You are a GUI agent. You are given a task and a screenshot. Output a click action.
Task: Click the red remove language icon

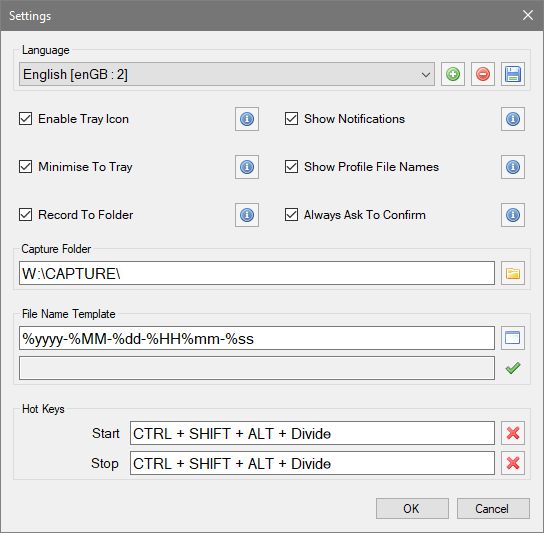click(483, 74)
